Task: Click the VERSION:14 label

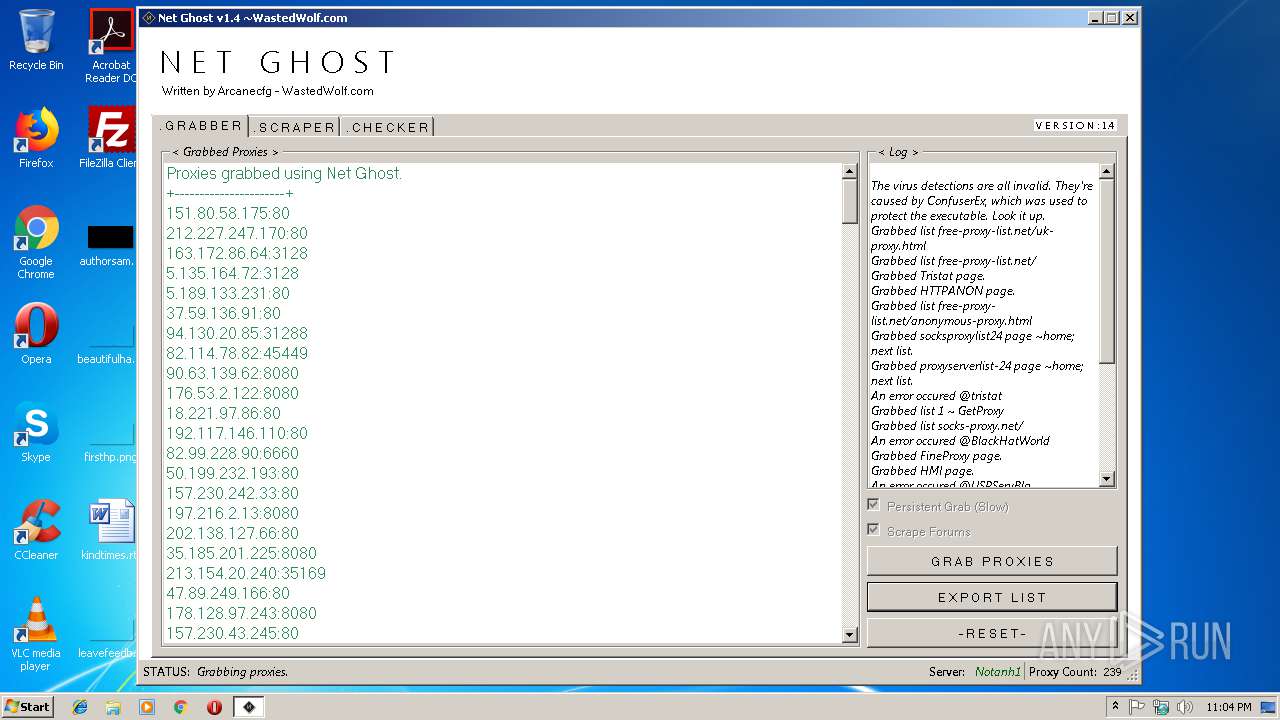Action: click(1075, 126)
